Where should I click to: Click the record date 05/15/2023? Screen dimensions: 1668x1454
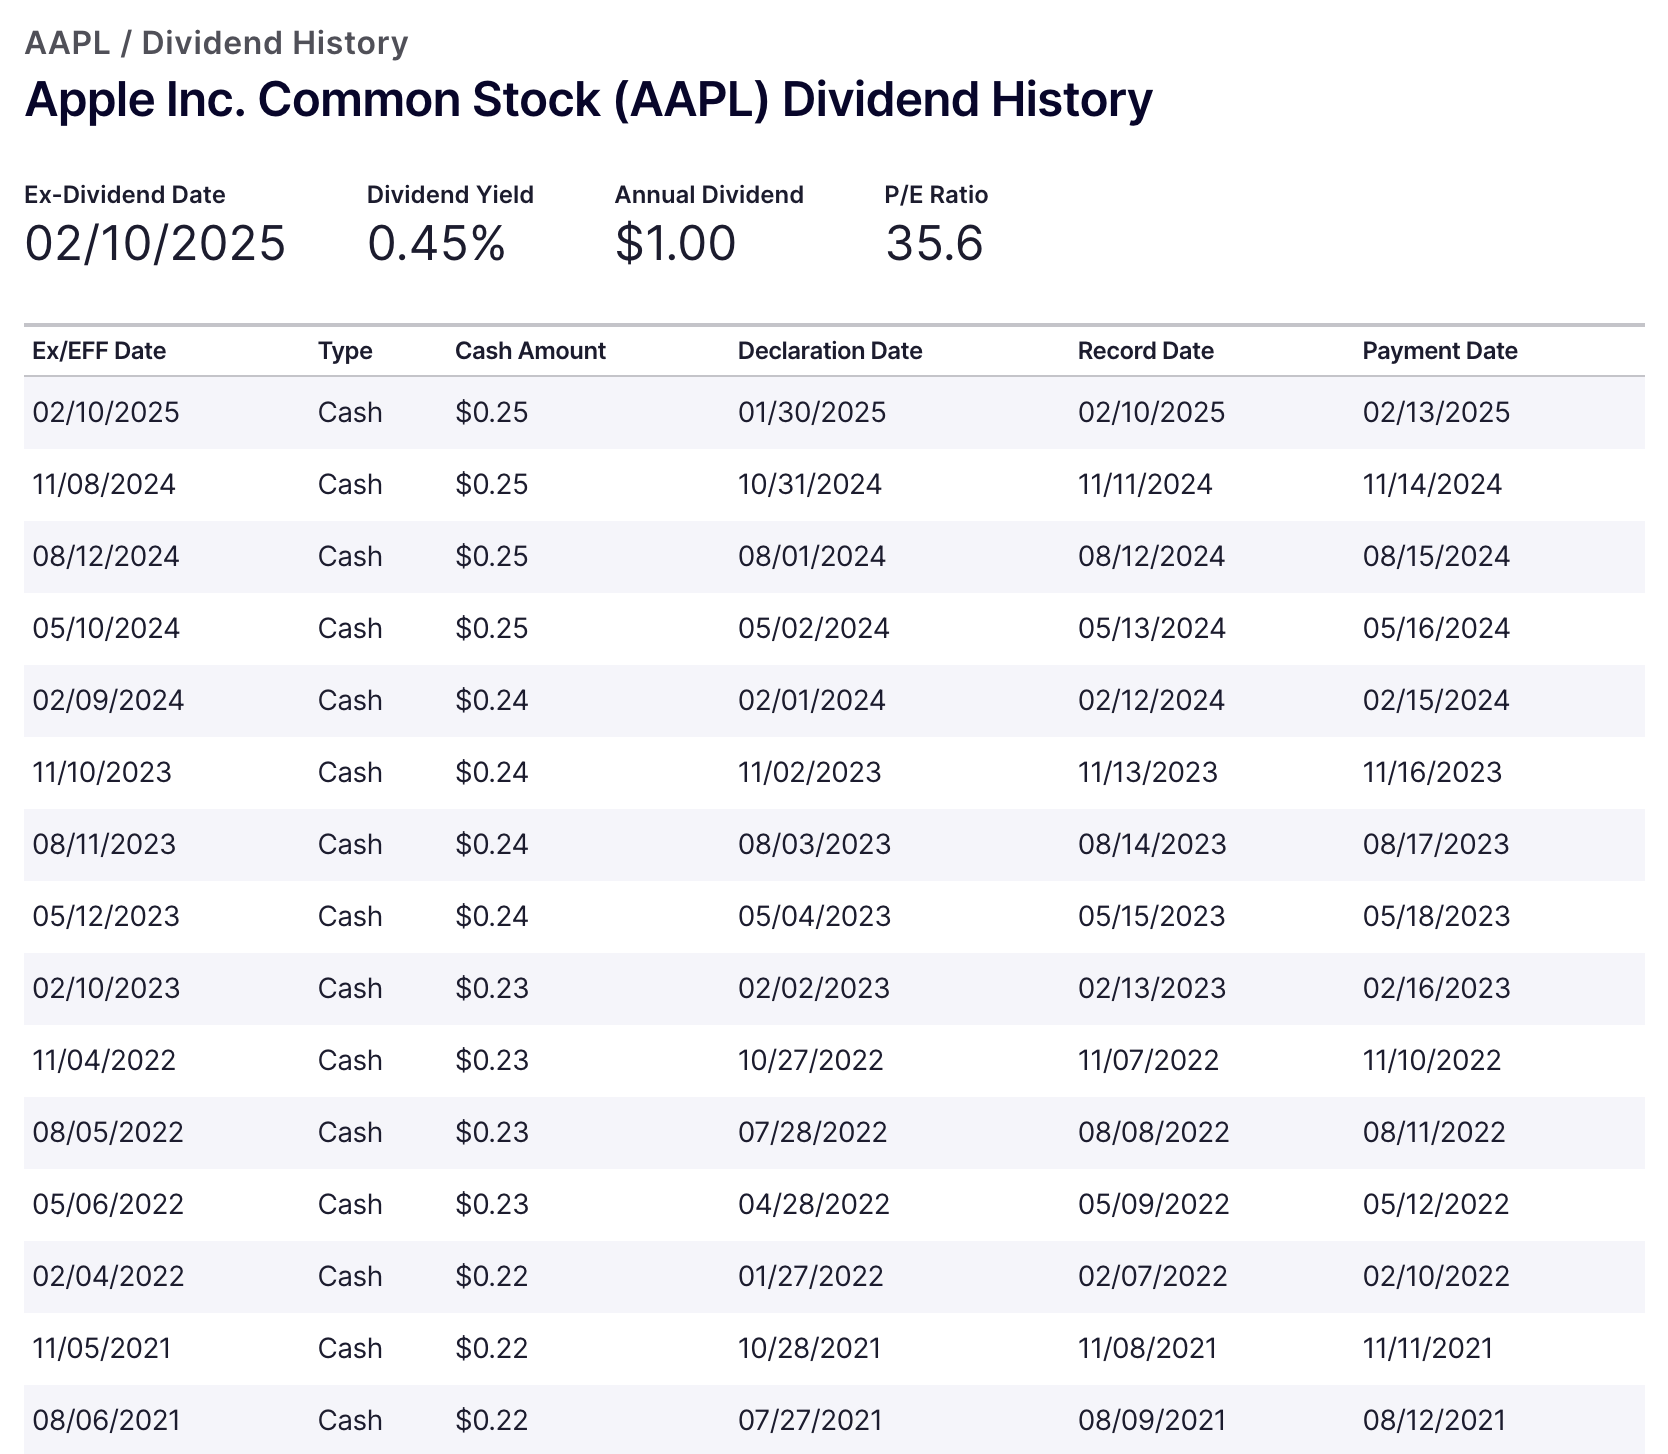point(1151,917)
